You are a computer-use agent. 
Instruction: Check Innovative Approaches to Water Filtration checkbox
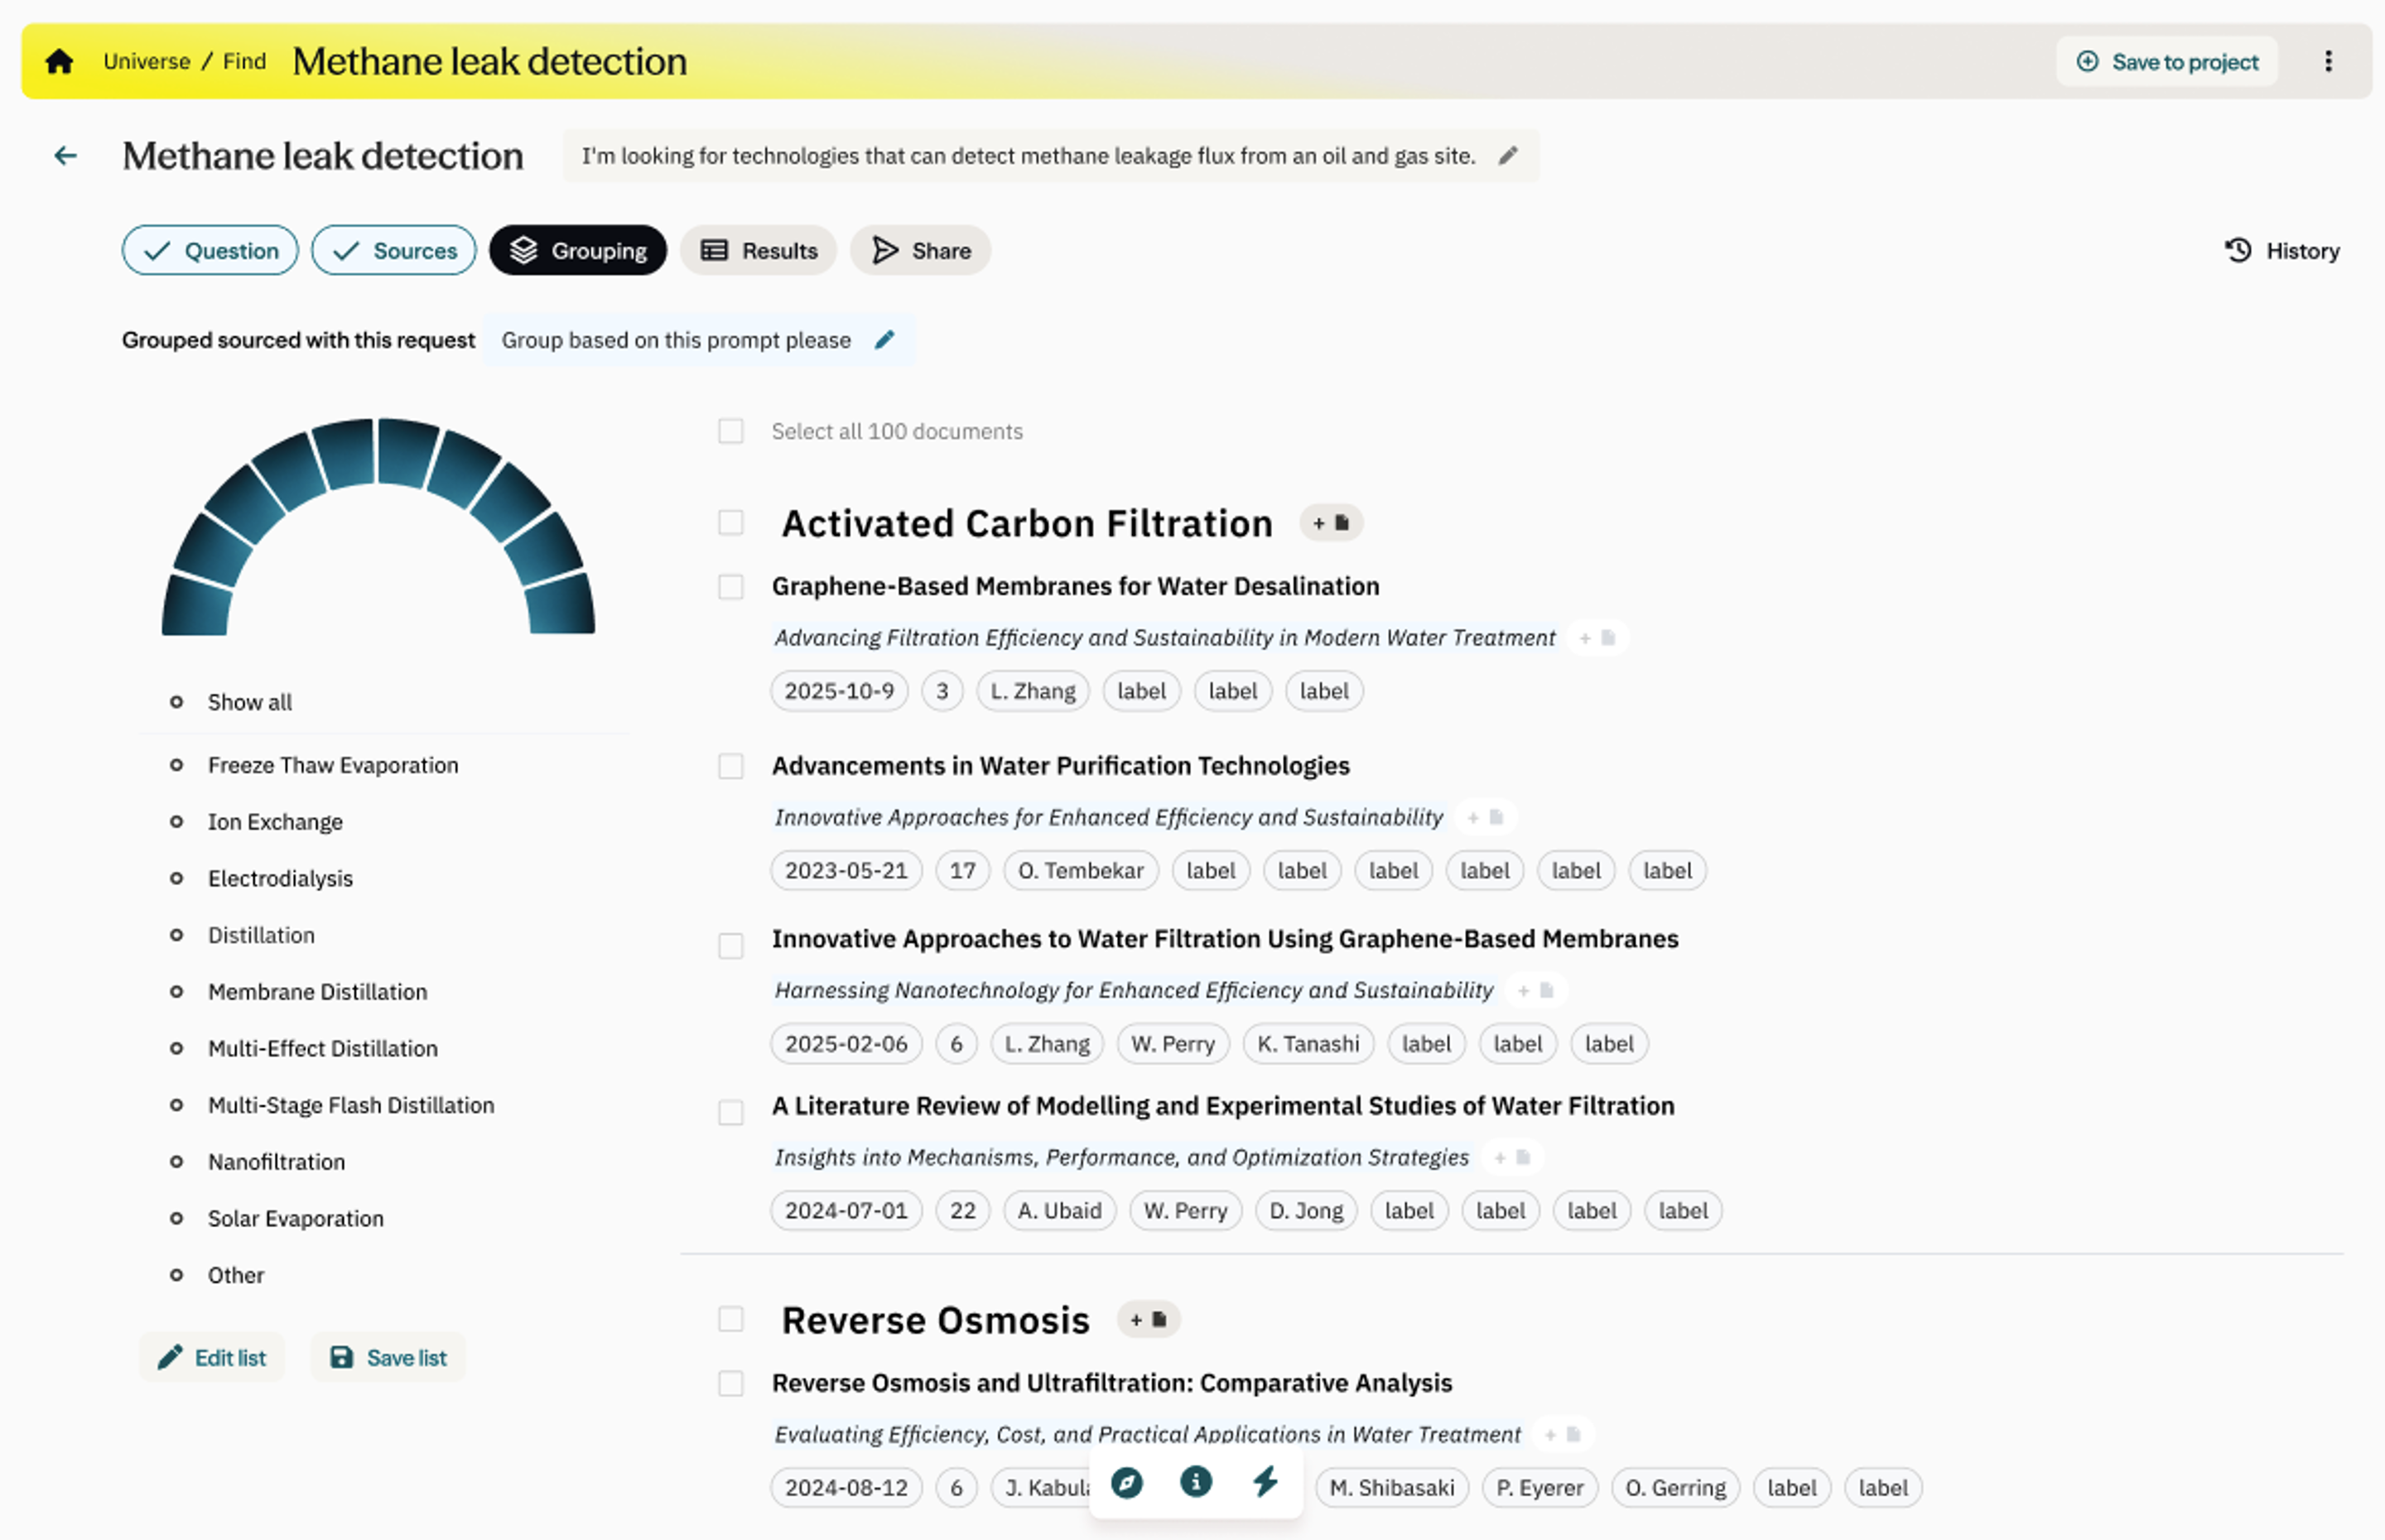(x=731, y=946)
